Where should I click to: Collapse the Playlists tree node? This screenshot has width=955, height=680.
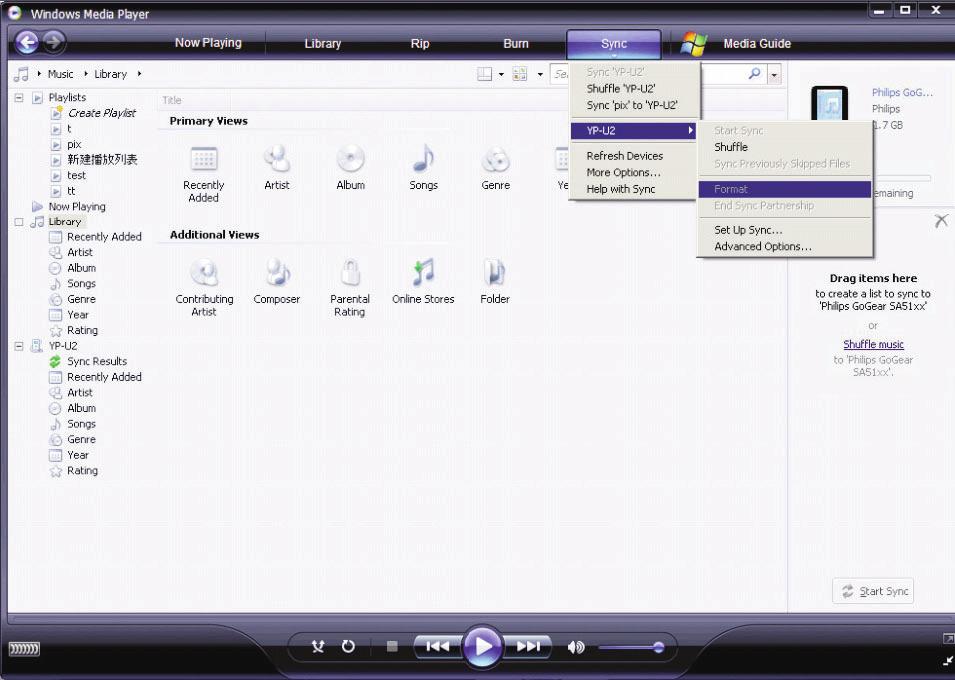(19, 97)
